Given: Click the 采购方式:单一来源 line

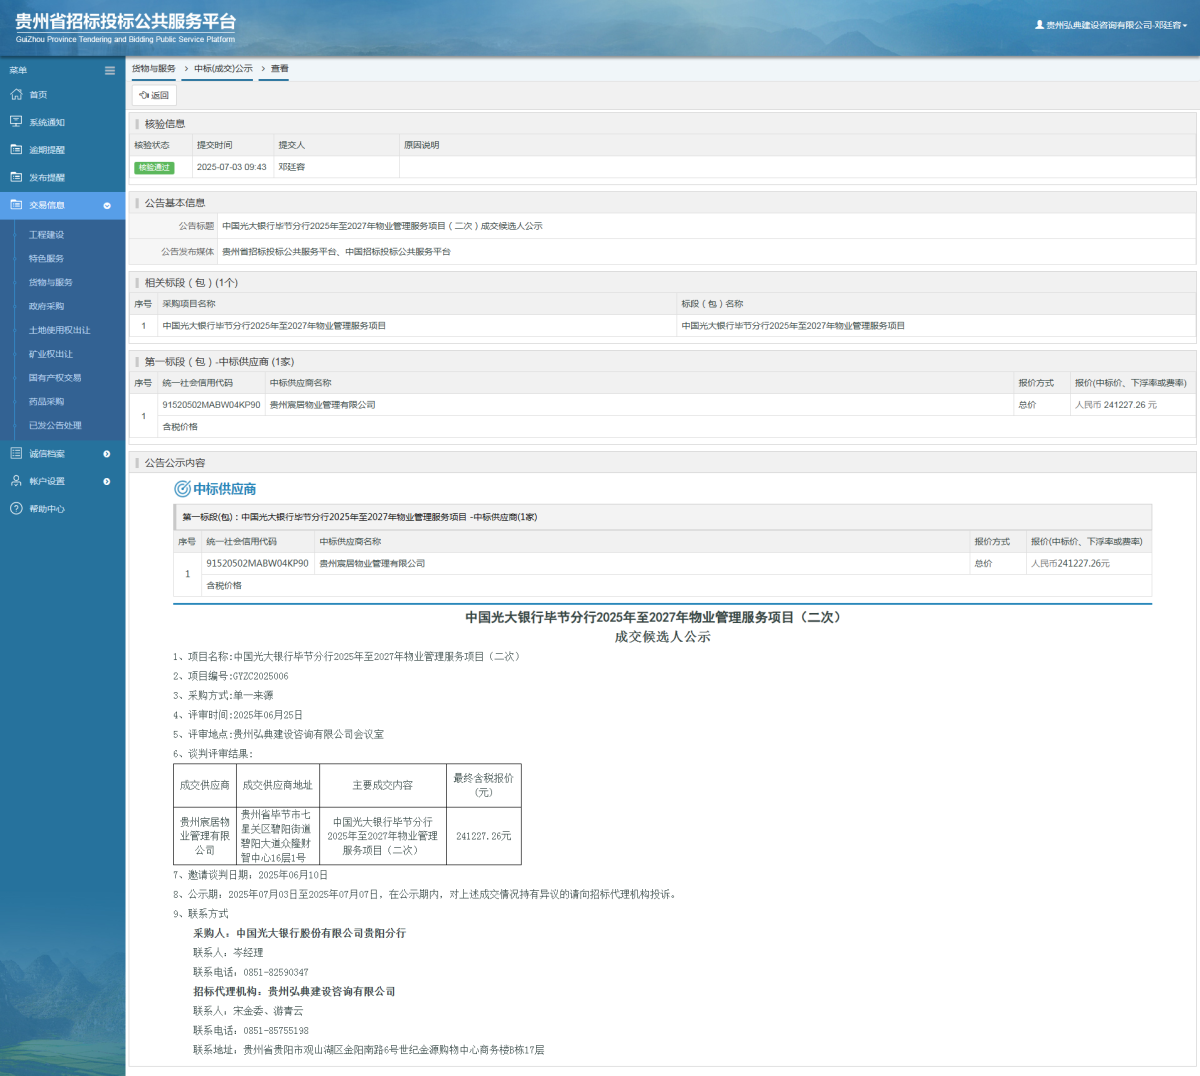Looking at the screenshot, I should (x=223, y=696).
